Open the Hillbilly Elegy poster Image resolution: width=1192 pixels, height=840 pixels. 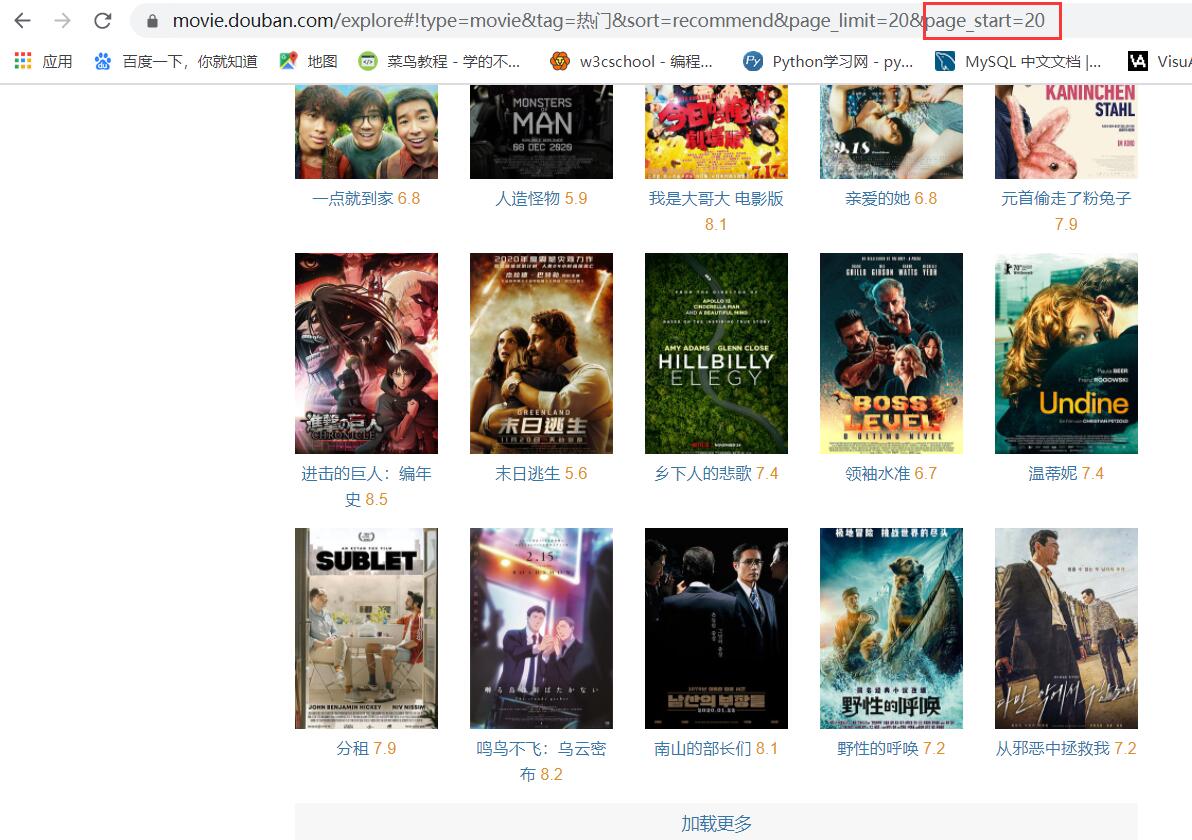(716, 353)
